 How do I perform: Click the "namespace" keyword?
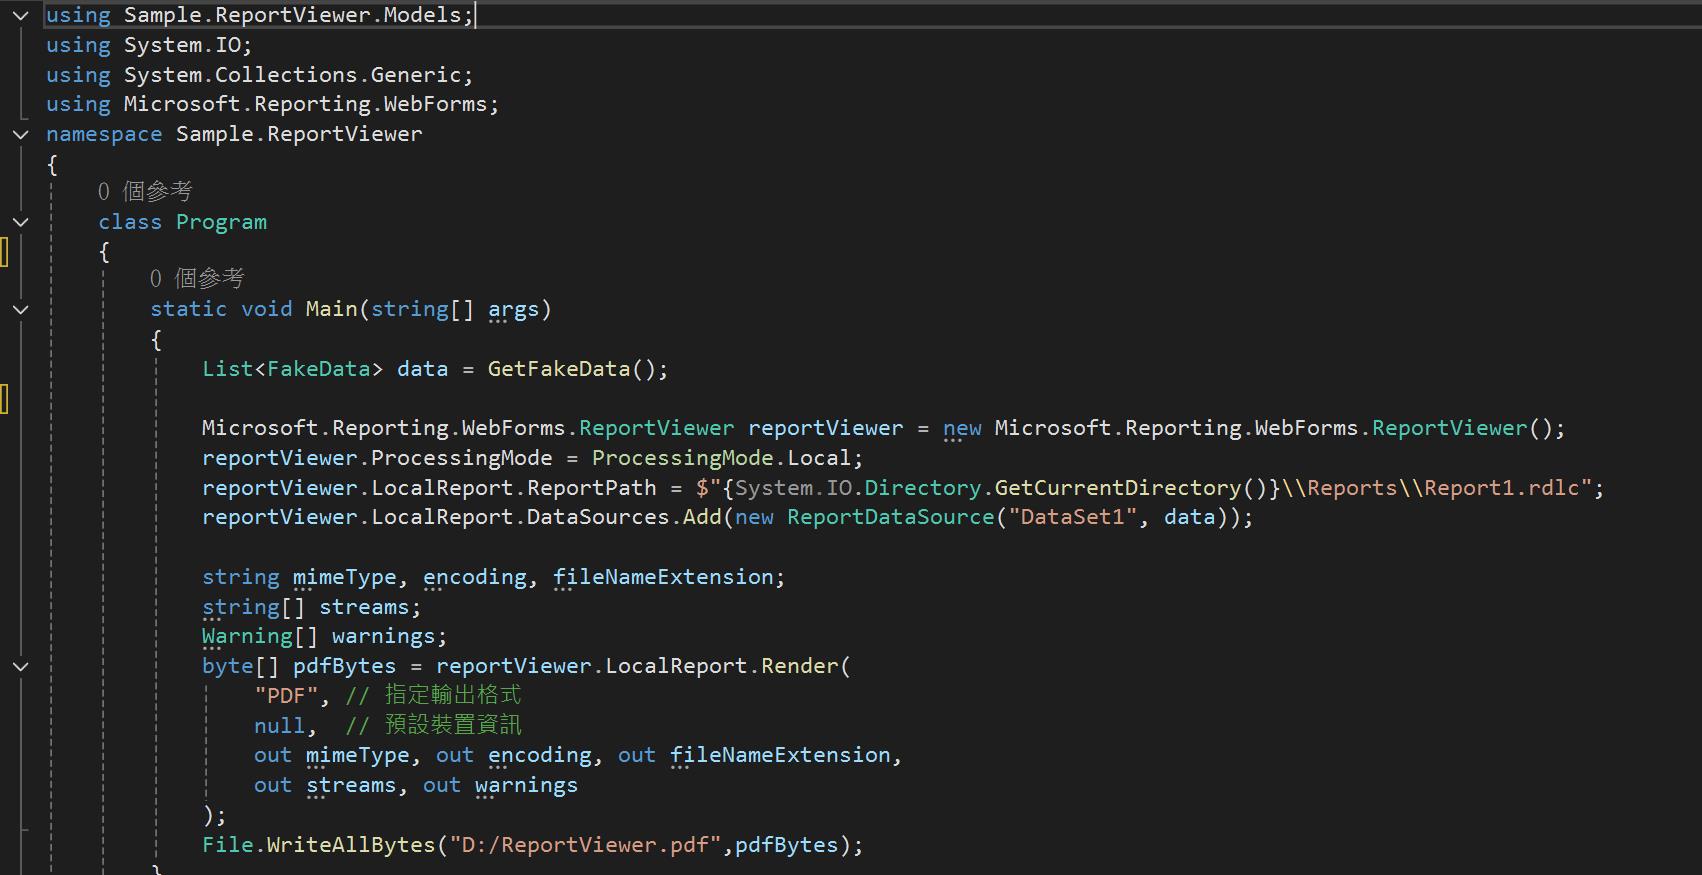click(104, 134)
